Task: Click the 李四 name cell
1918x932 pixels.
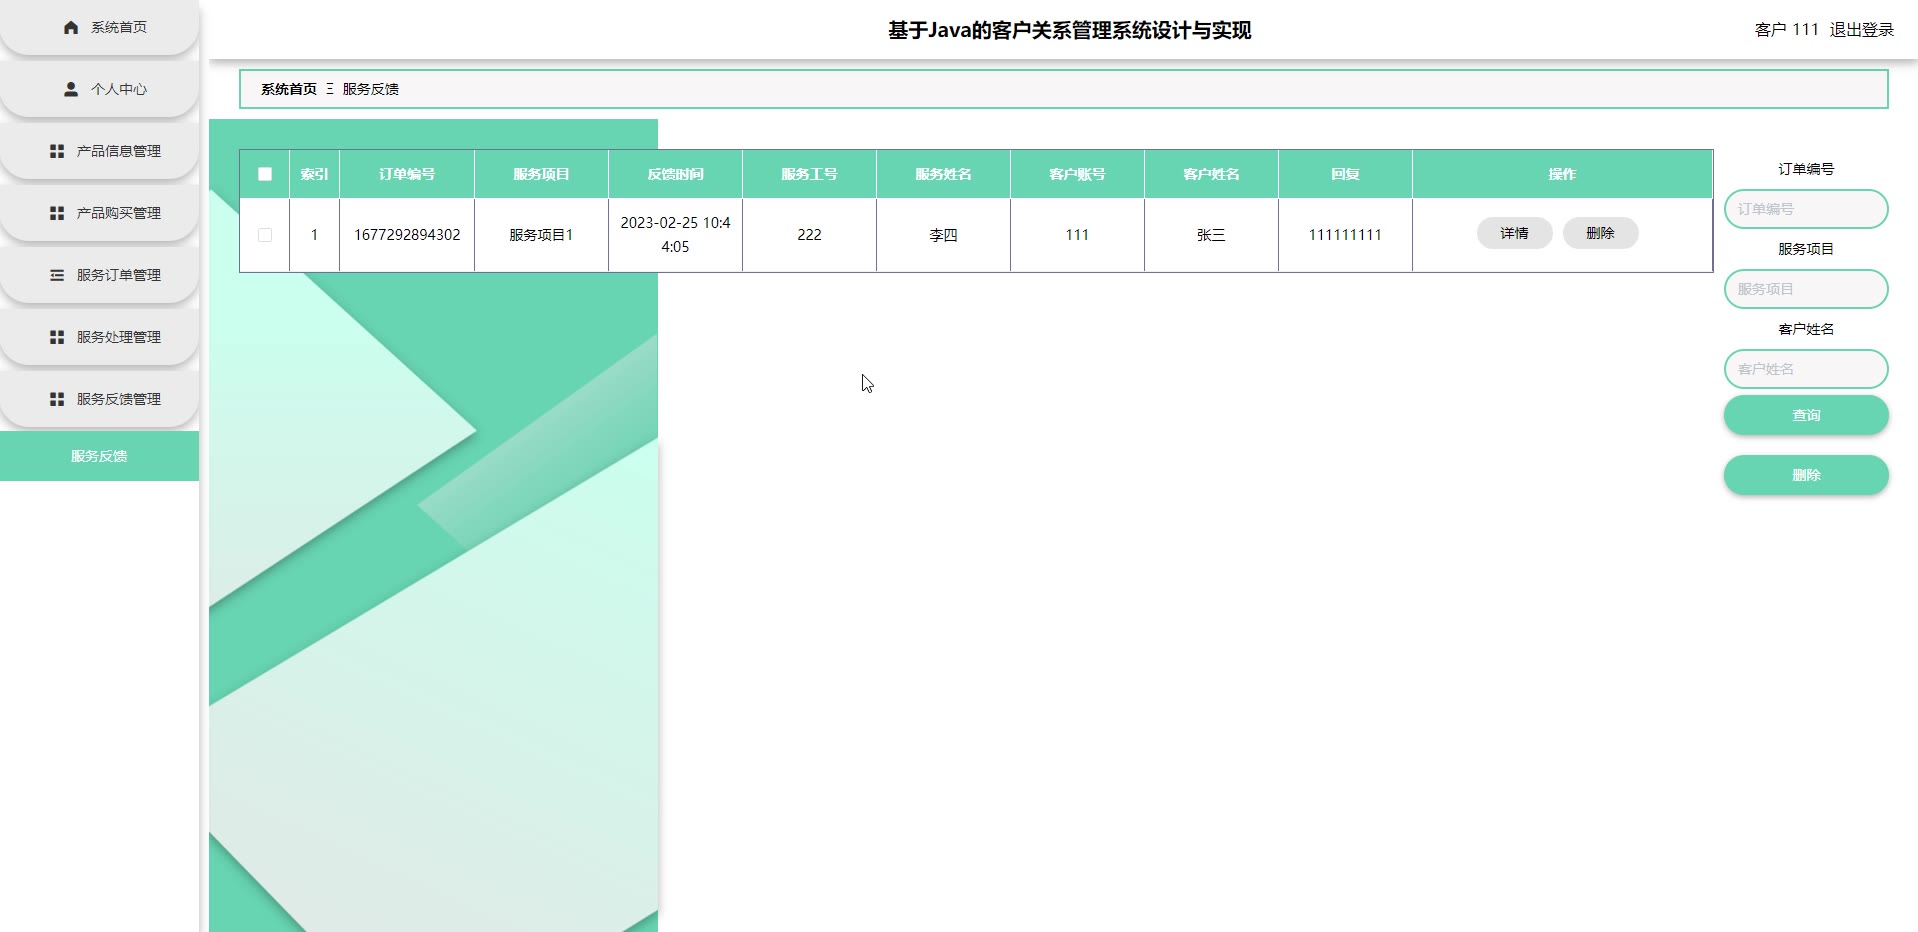Action: coord(943,235)
